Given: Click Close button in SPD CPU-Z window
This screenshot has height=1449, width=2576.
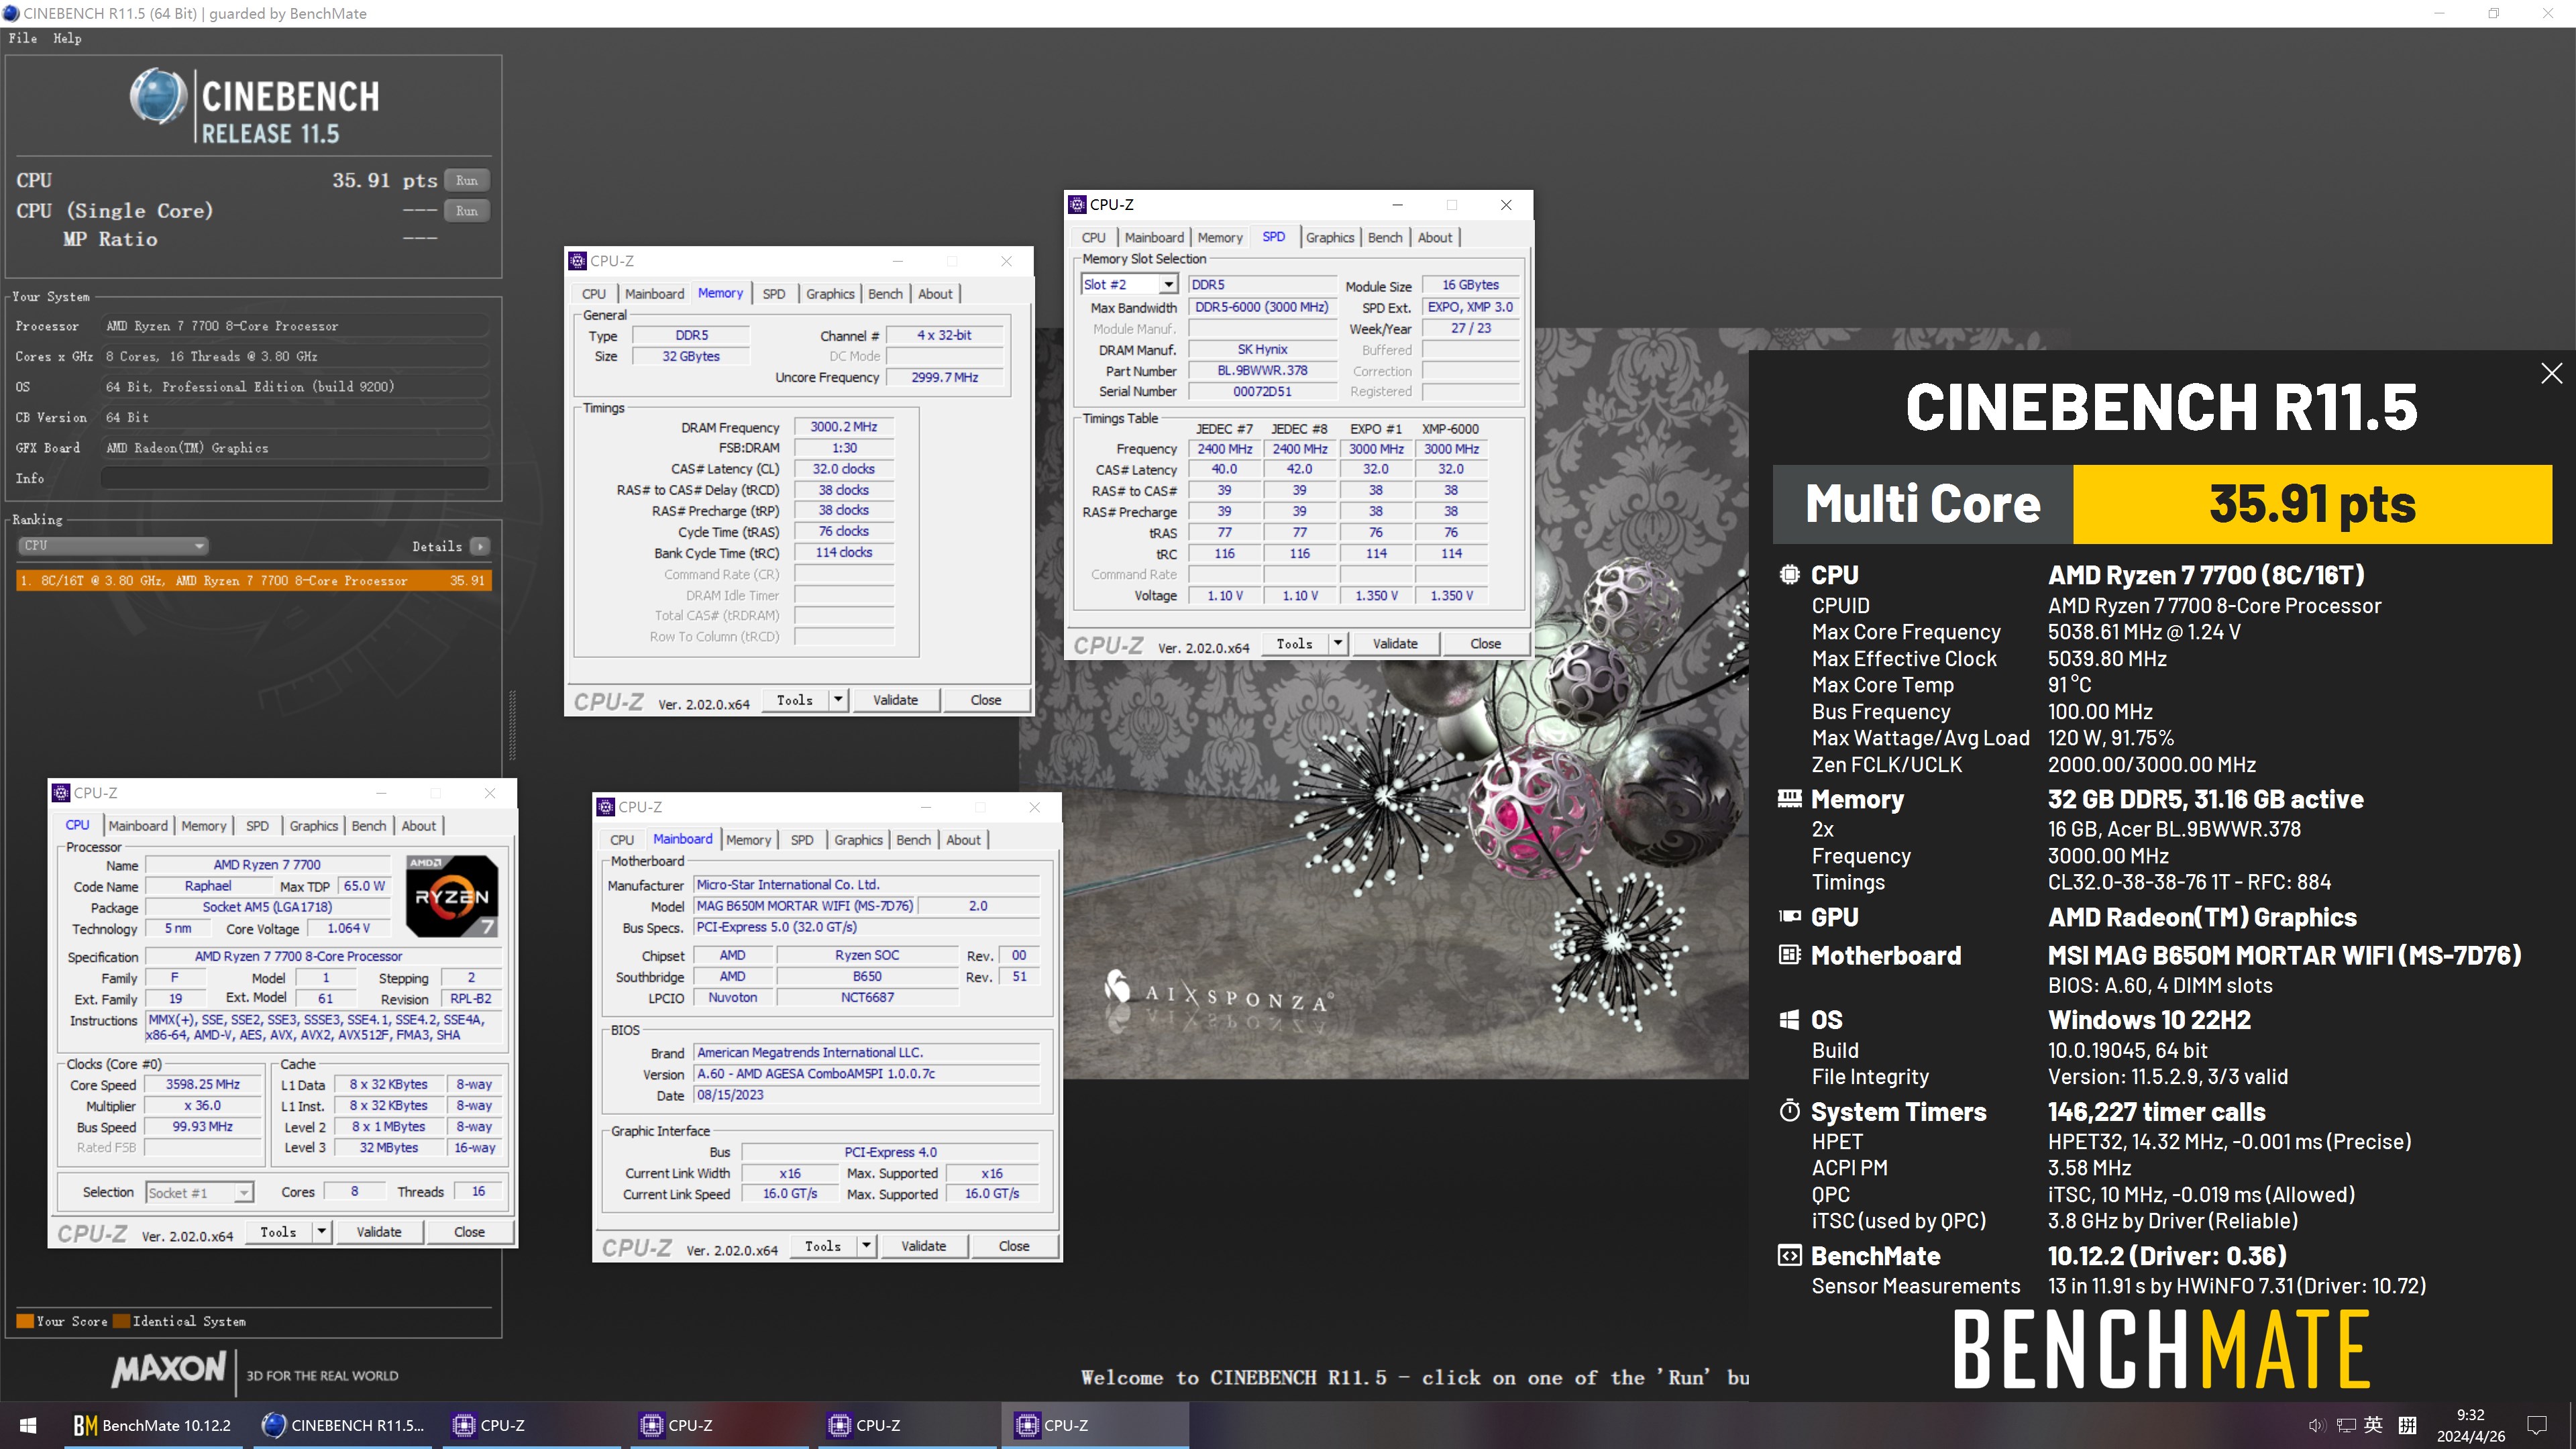Looking at the screenshot, I should click(x=1485, y=644).
